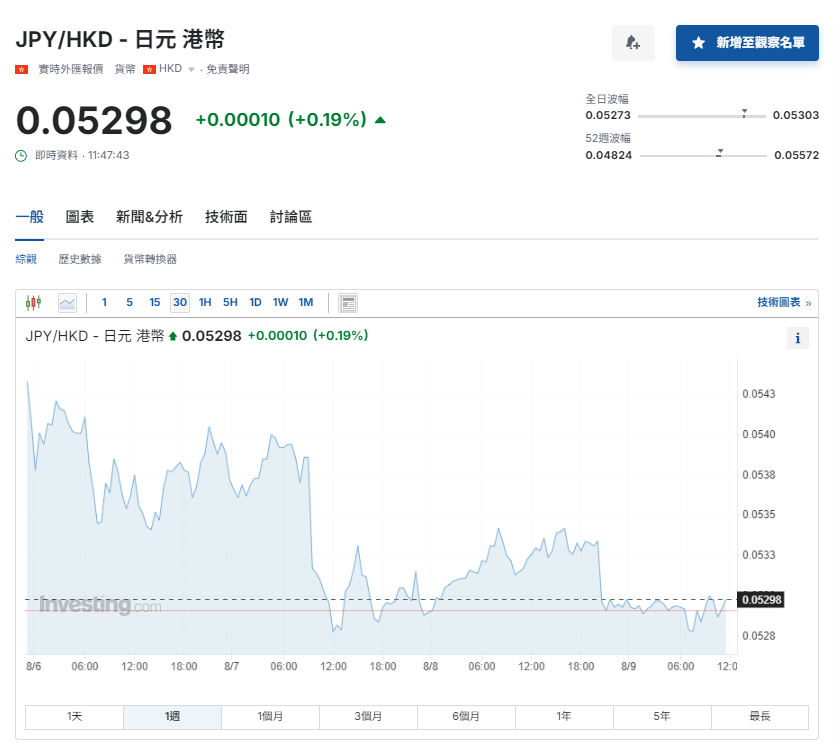Enable the 1H chart interval
837x744 pixels.
pos(205,302)
